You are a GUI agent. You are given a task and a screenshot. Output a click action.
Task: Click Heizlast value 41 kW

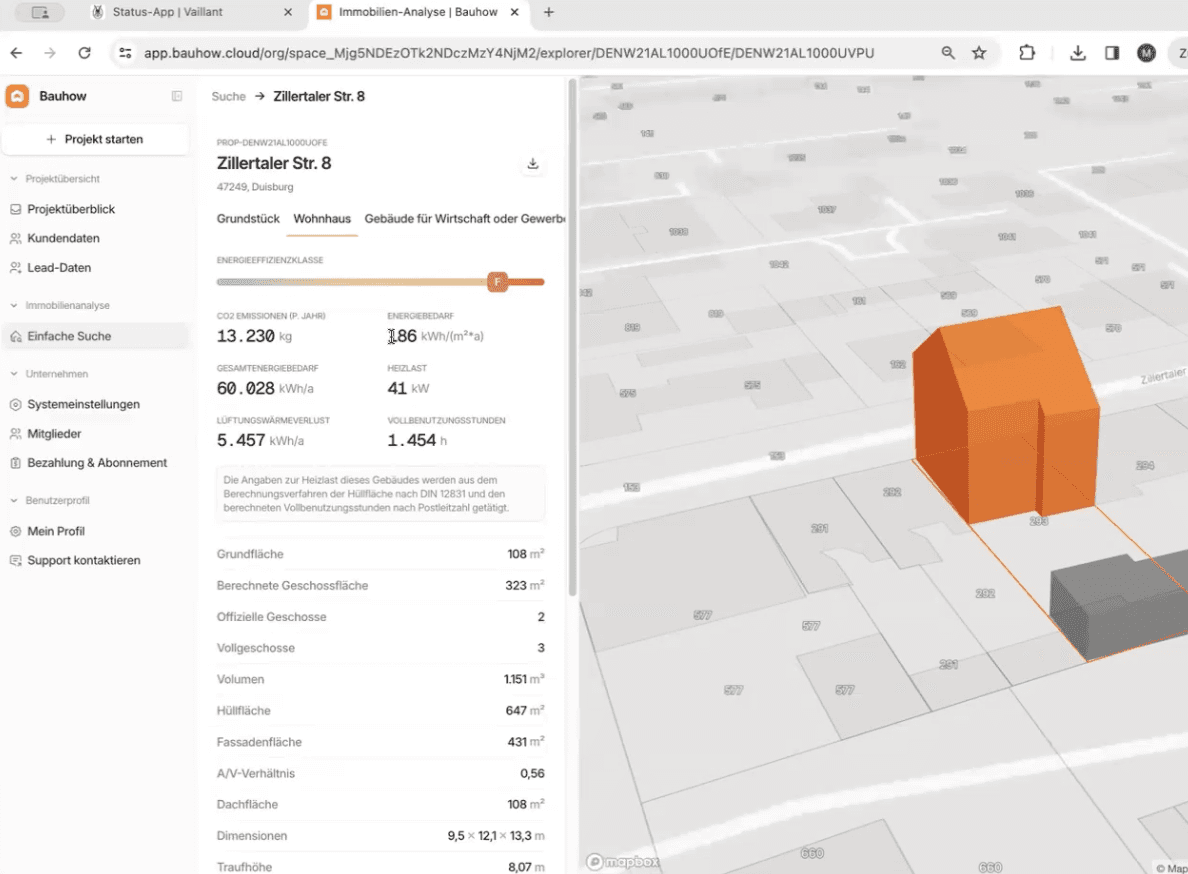point(408,389)
